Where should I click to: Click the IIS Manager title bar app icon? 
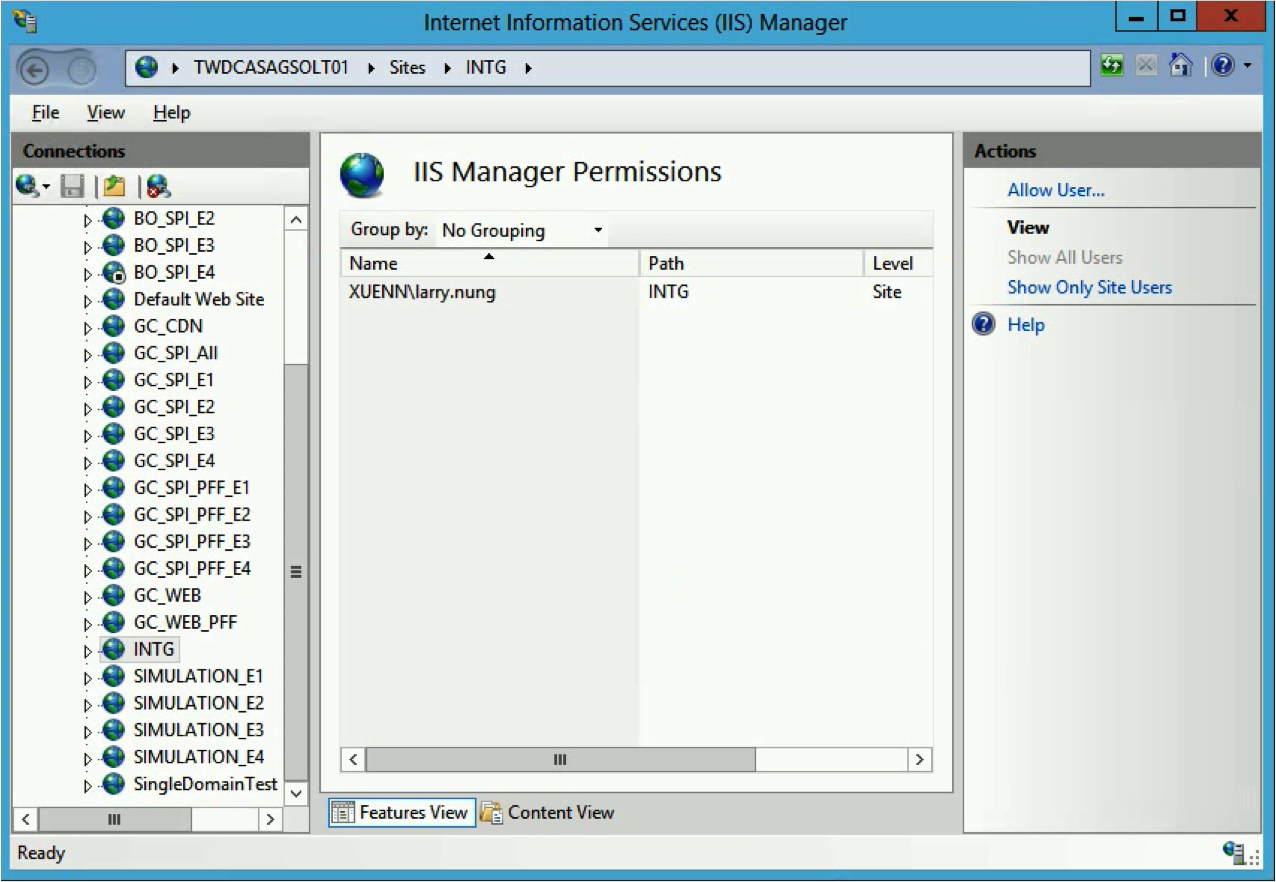(26, 20)
